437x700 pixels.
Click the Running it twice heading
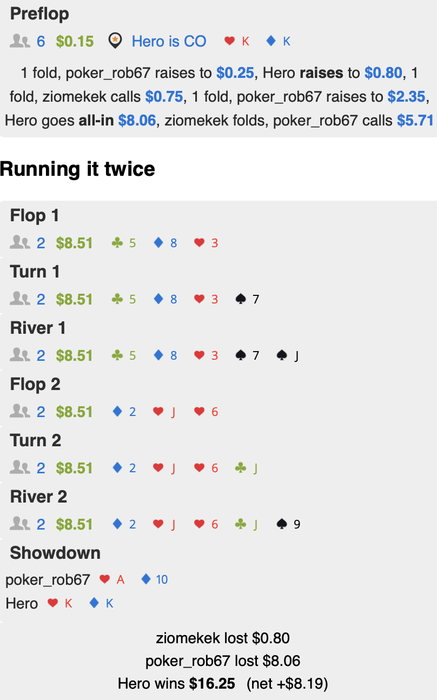click(x=78, y=169)
